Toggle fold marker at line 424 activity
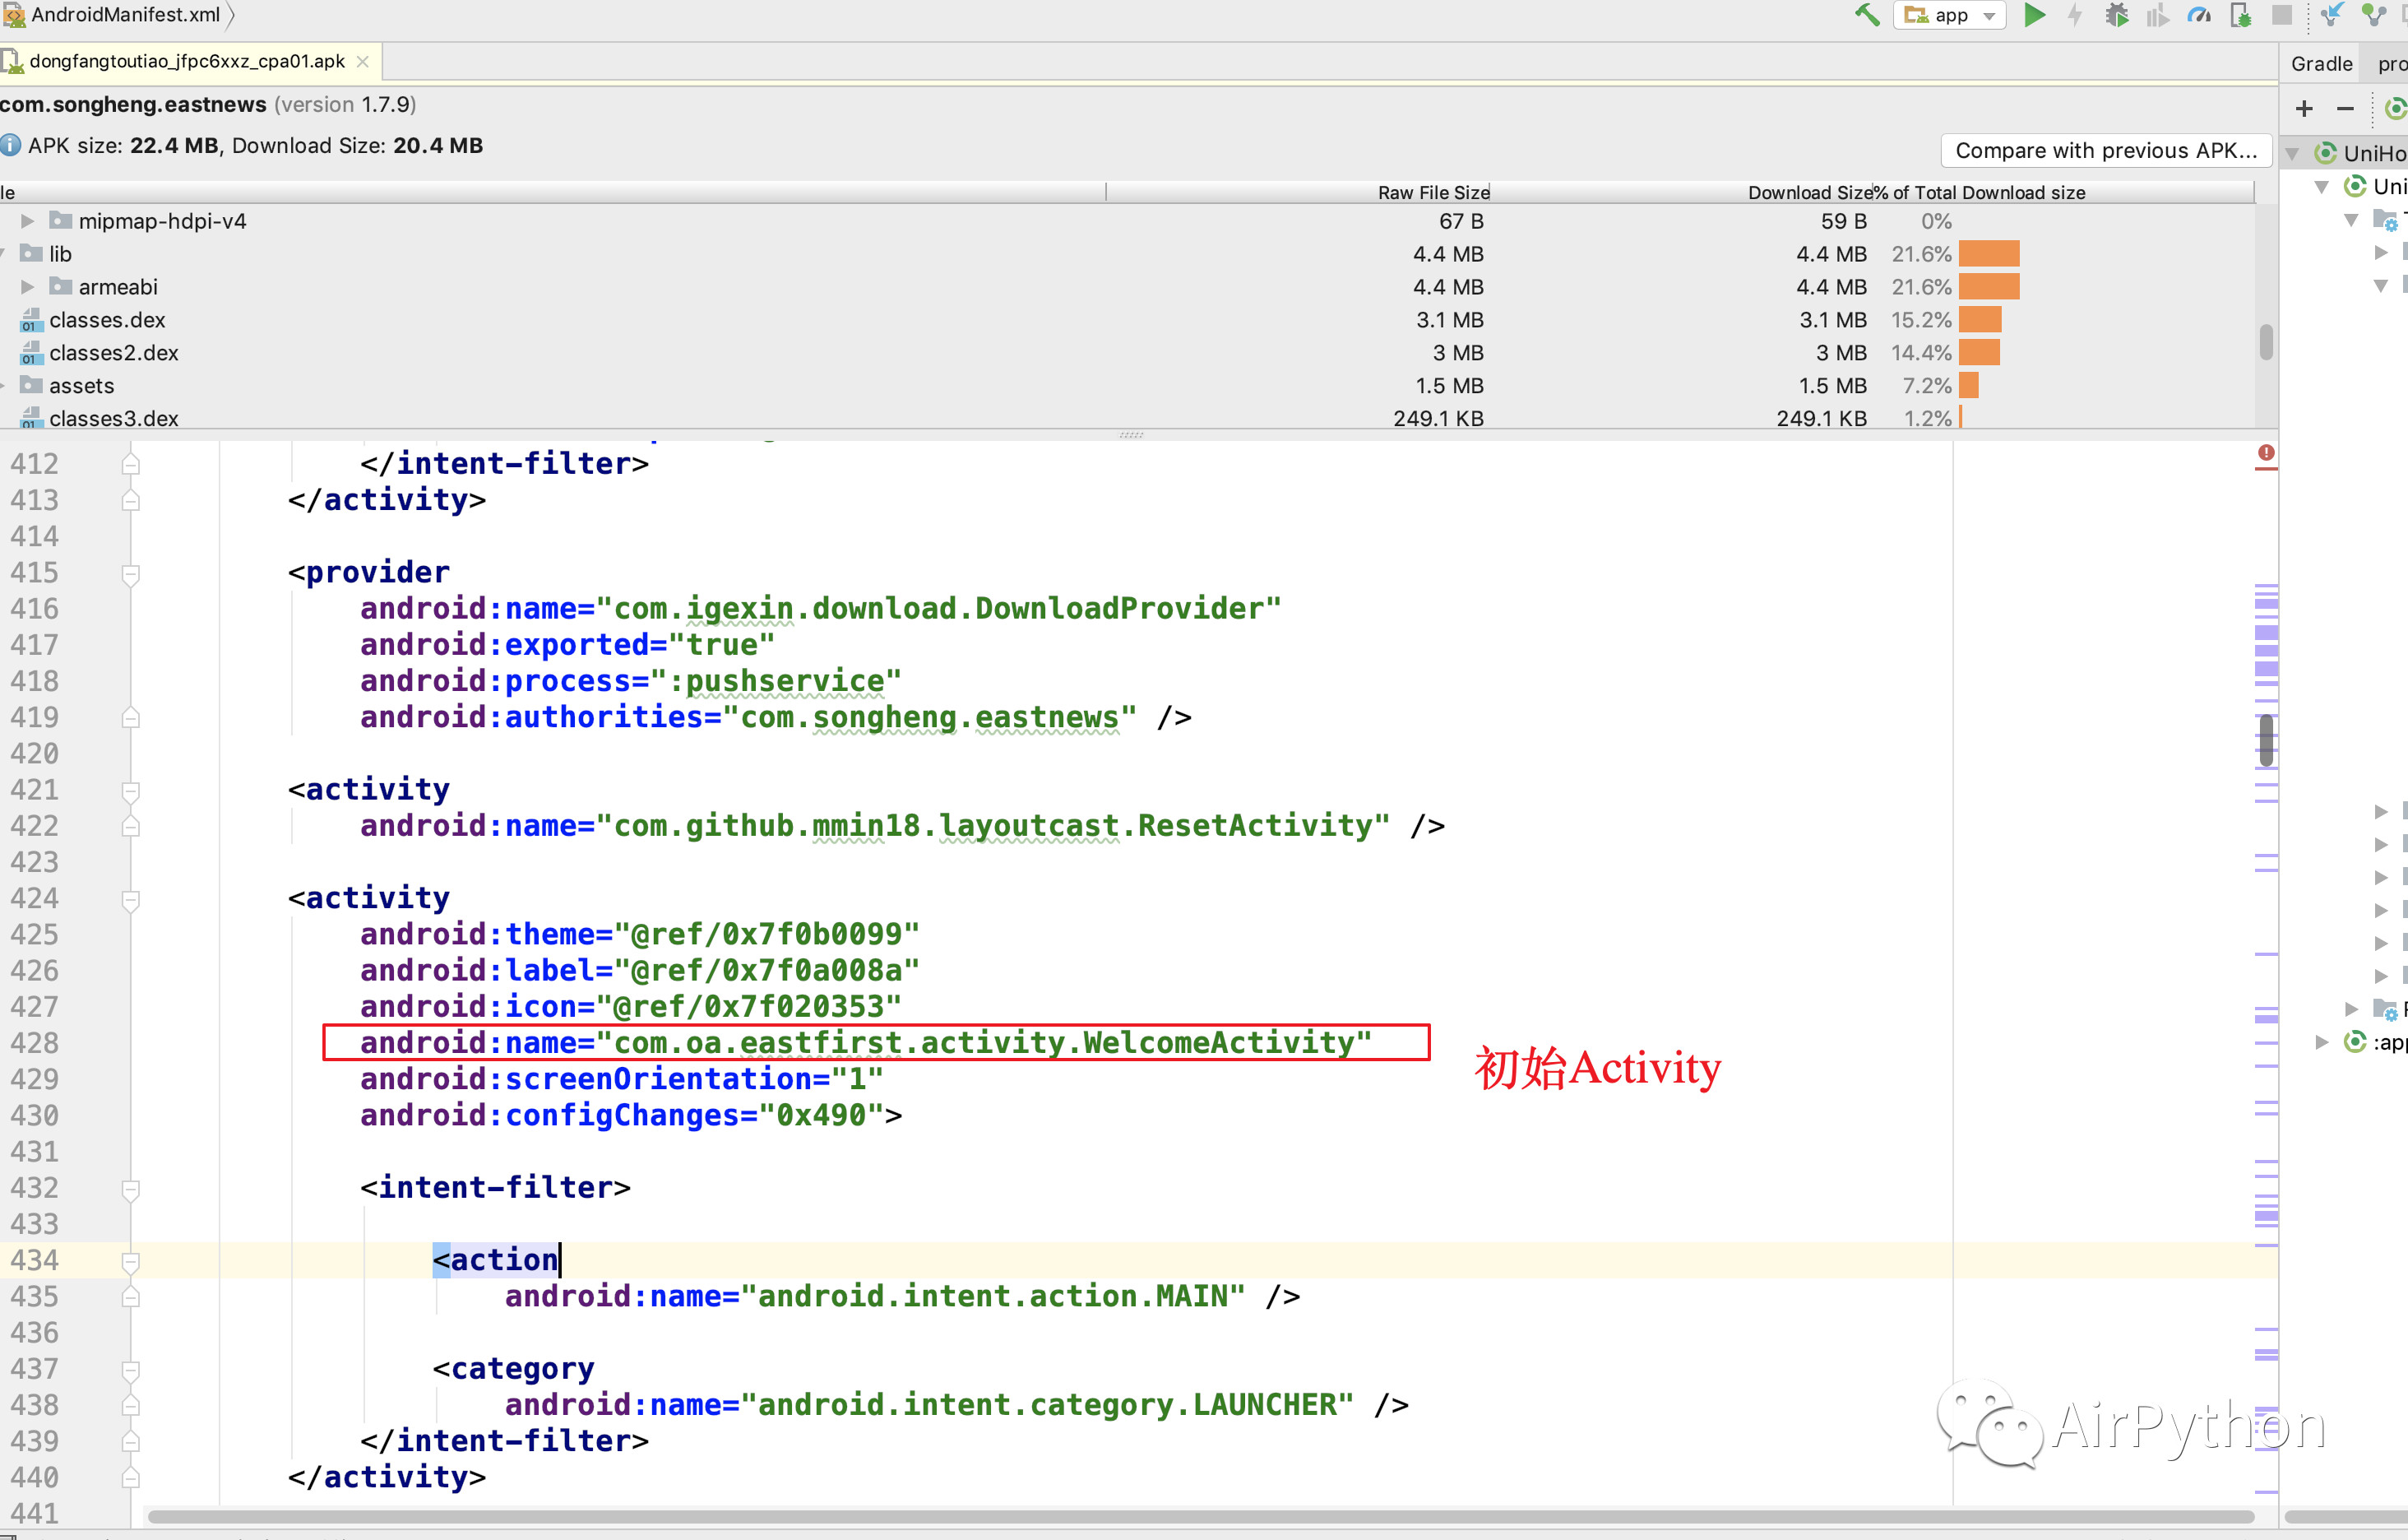 [131, 899]
